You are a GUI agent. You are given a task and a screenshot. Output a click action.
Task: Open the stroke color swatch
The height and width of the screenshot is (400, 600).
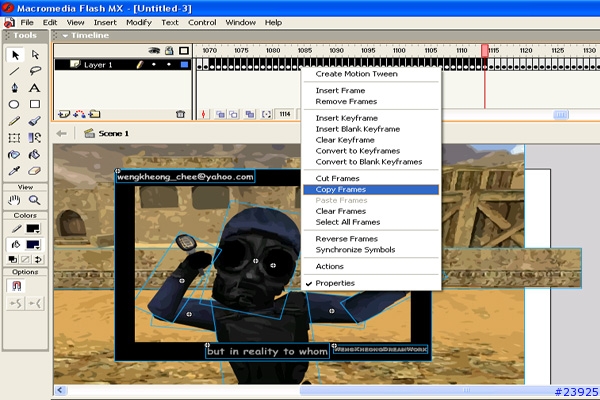point(33,229)
